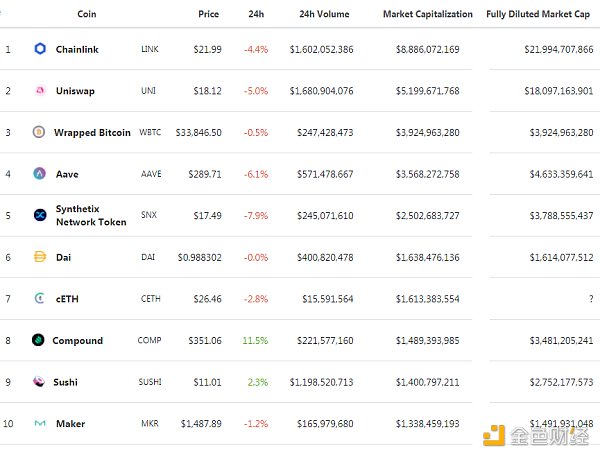Click Synthetix market cap $2,502,683,727
This screenshot has width=600, height=457.
[428, 215]
